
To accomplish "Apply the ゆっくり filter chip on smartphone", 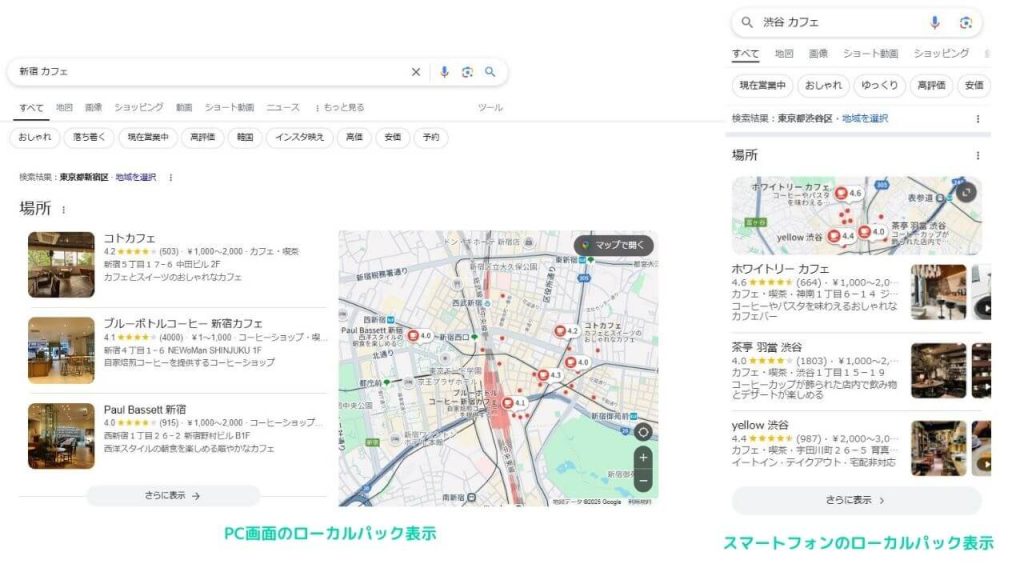I will 879,86.
